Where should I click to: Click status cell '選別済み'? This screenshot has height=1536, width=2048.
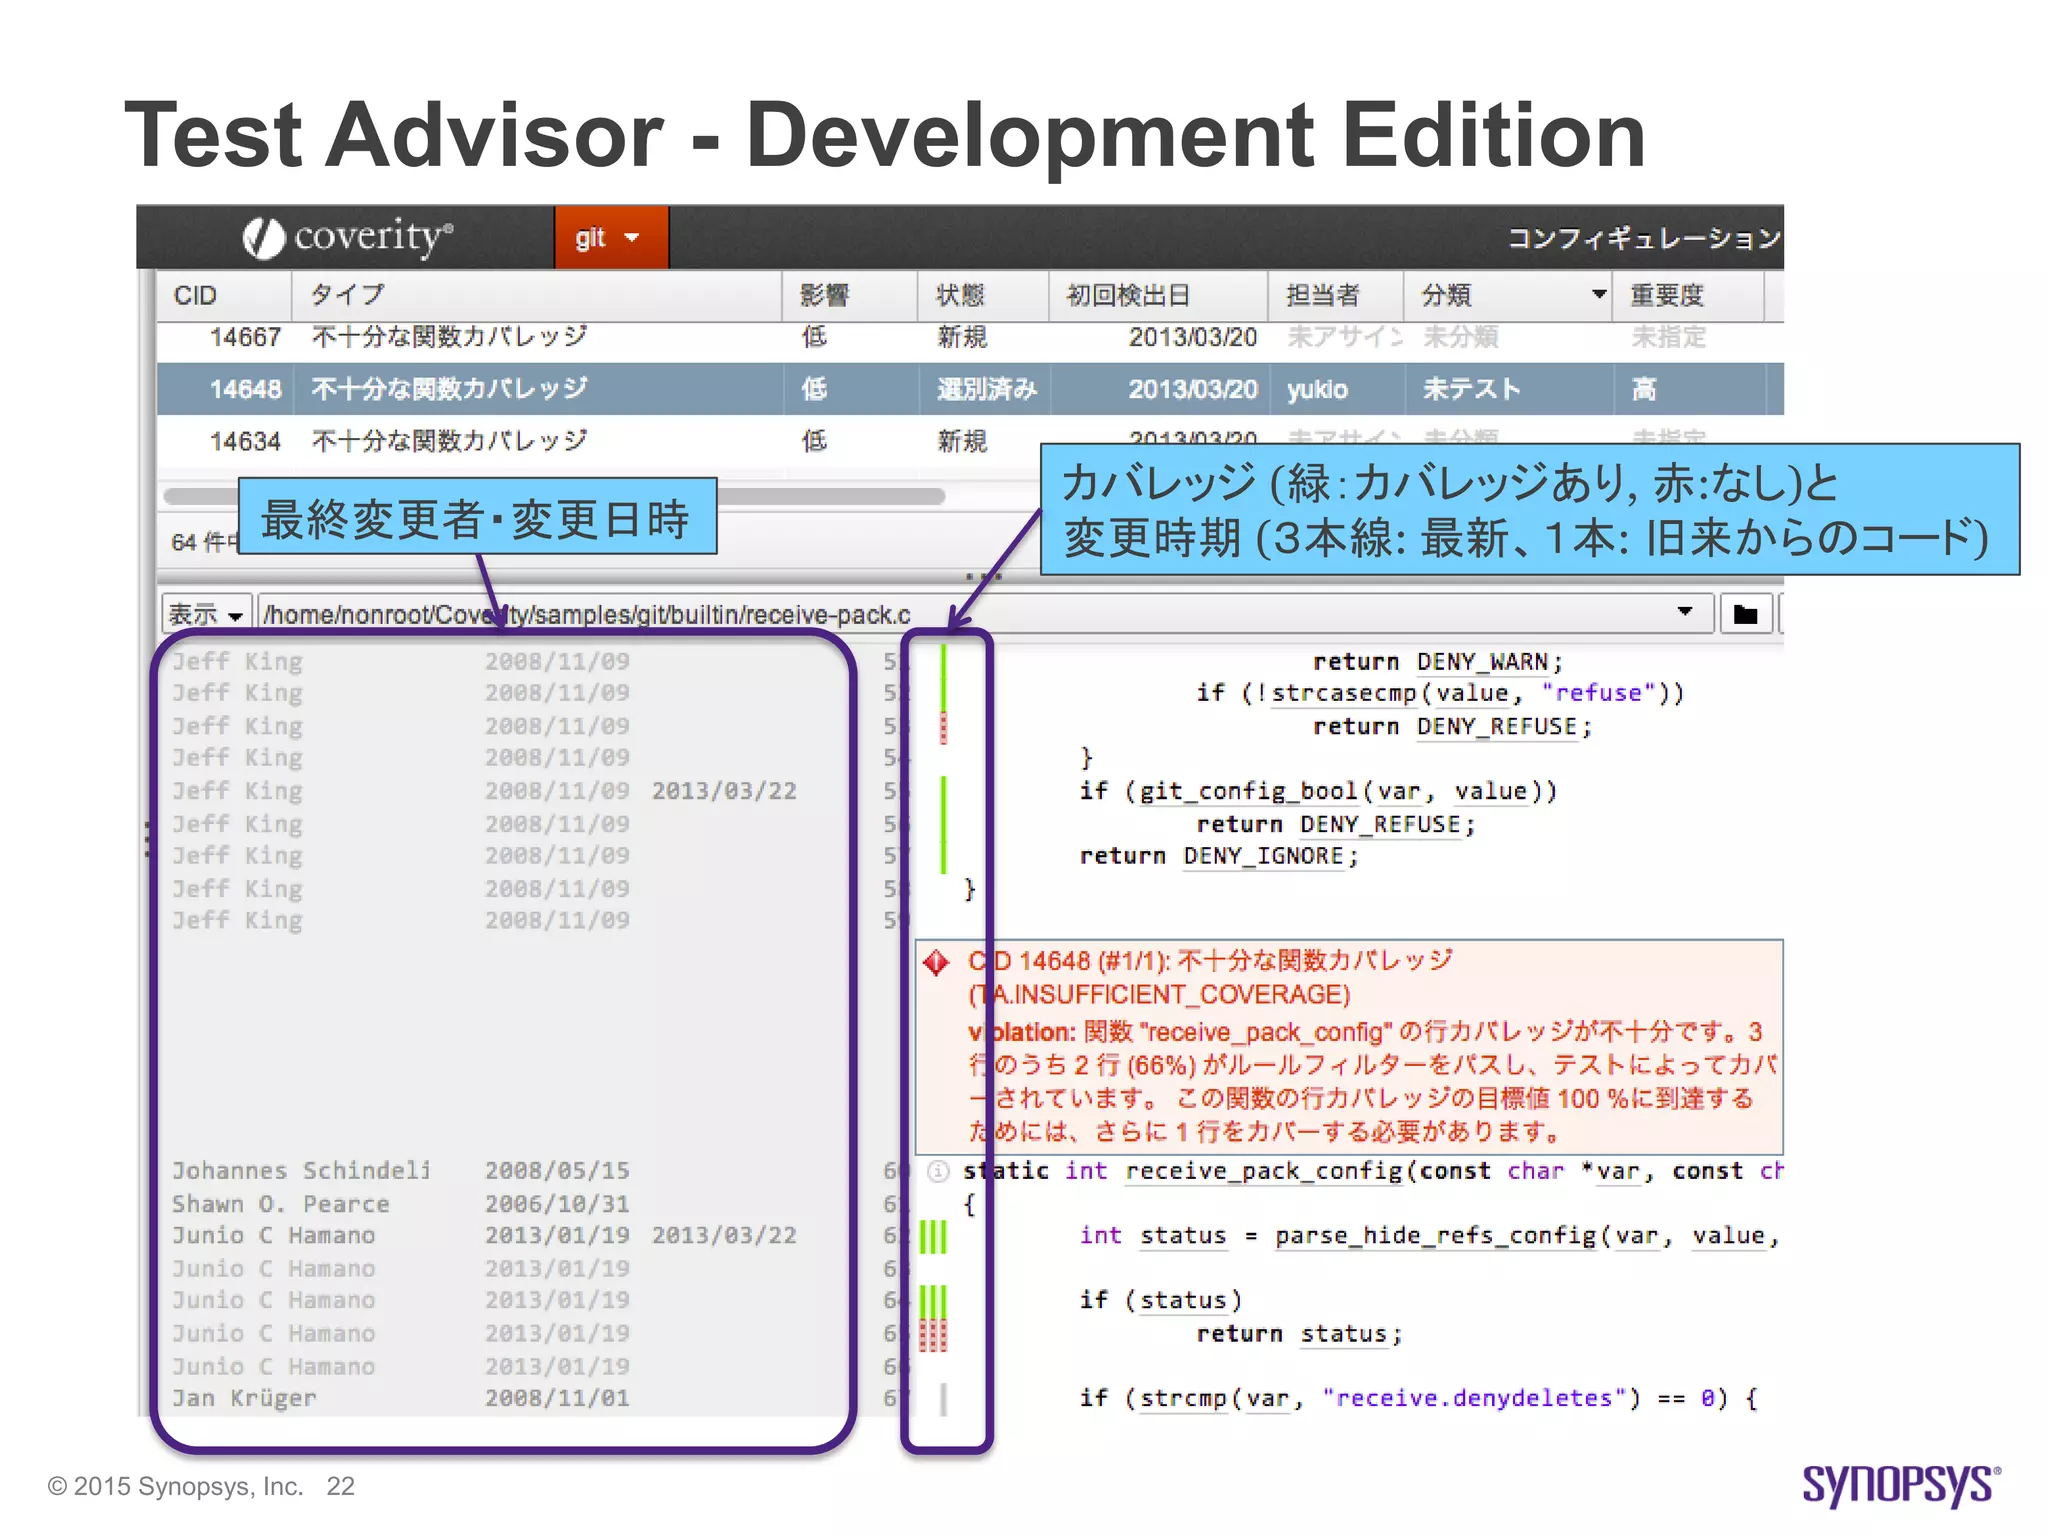987,389
